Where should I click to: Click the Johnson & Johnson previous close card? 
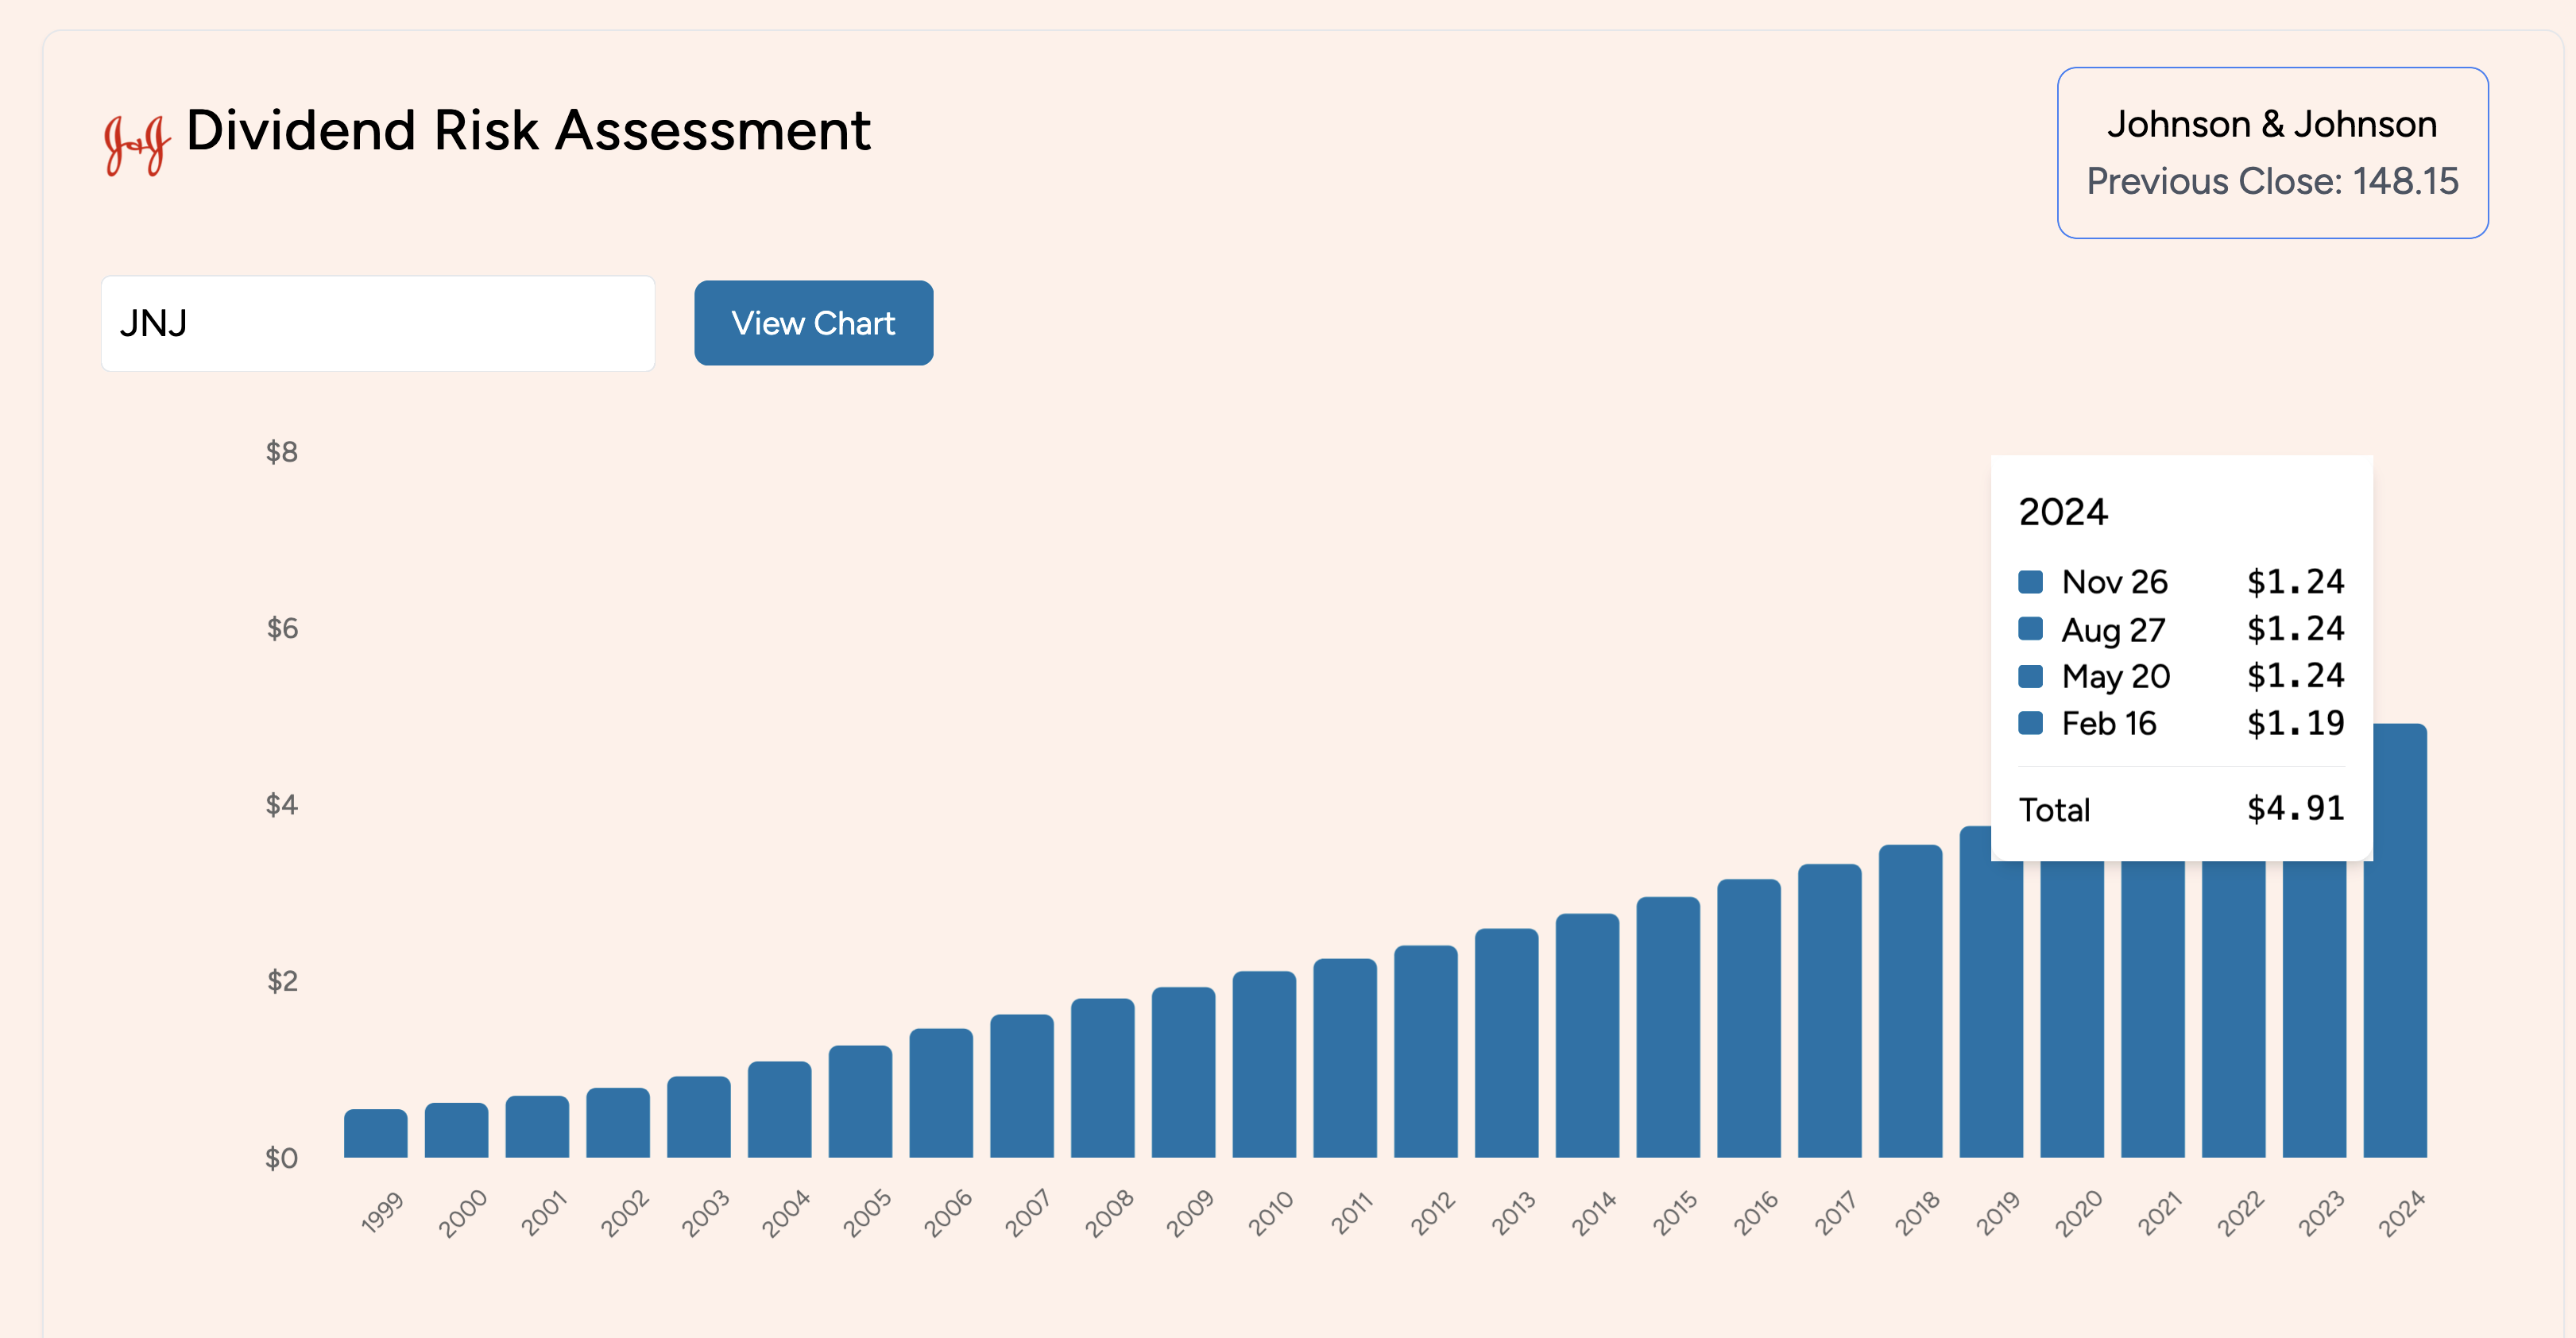coord(2271,153)
